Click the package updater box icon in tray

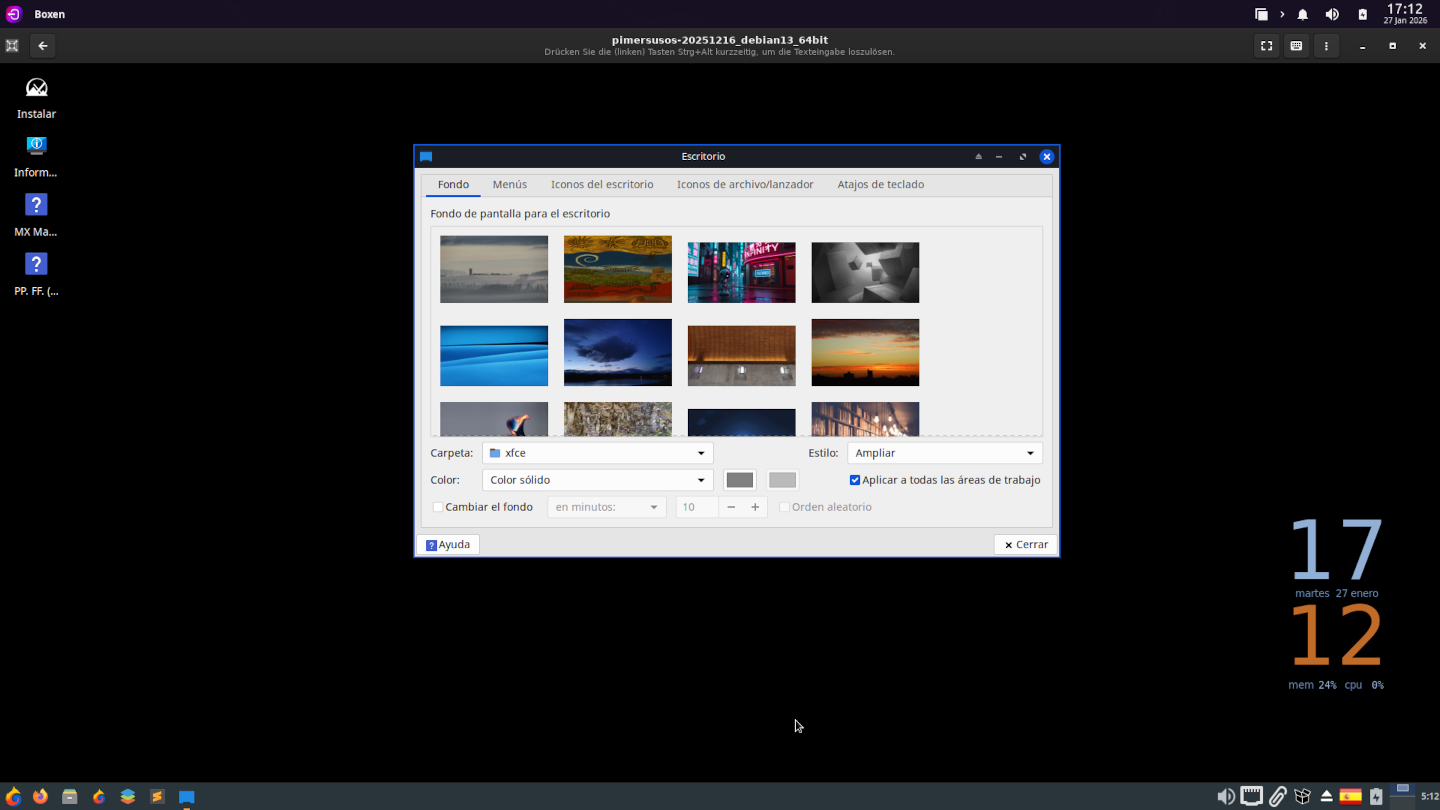point(1302,797)
